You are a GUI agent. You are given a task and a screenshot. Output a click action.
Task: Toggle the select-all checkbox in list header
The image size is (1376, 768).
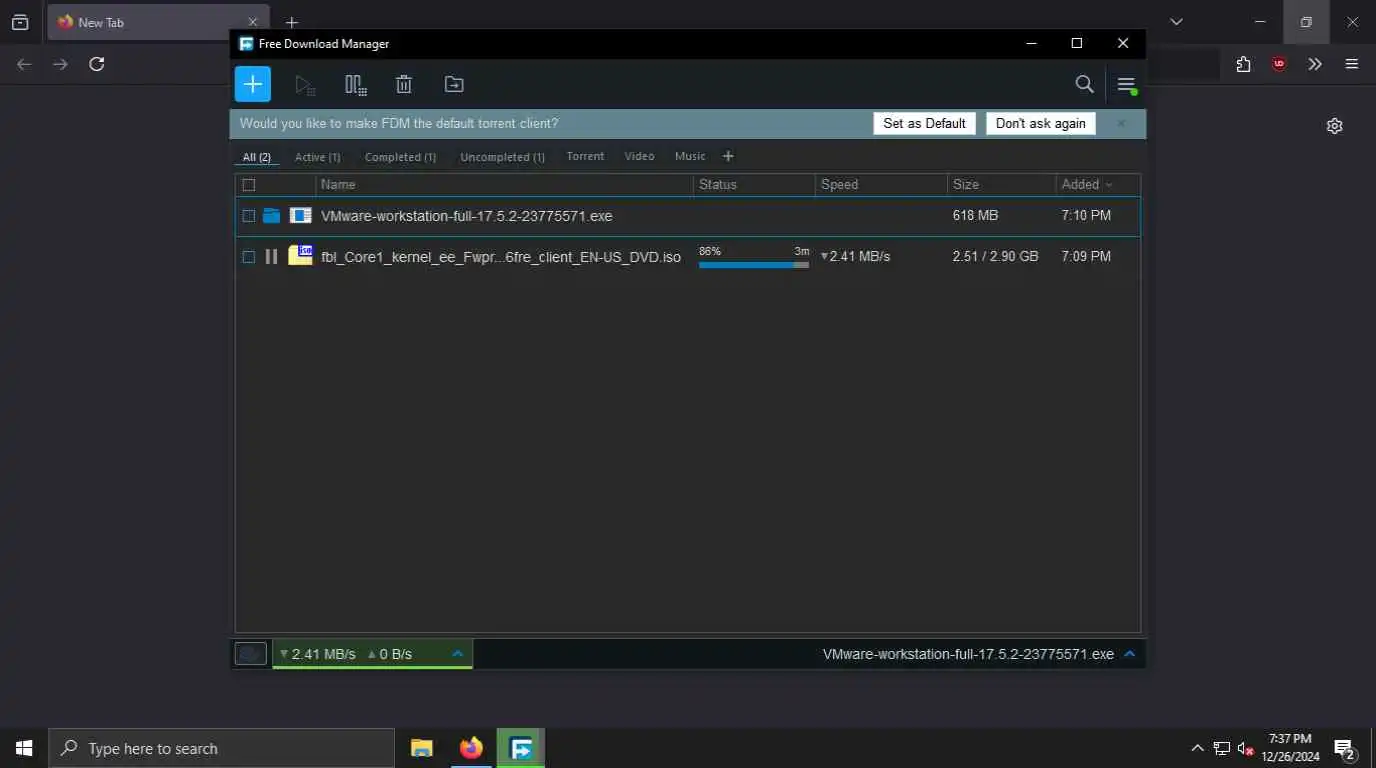(249, 185)
